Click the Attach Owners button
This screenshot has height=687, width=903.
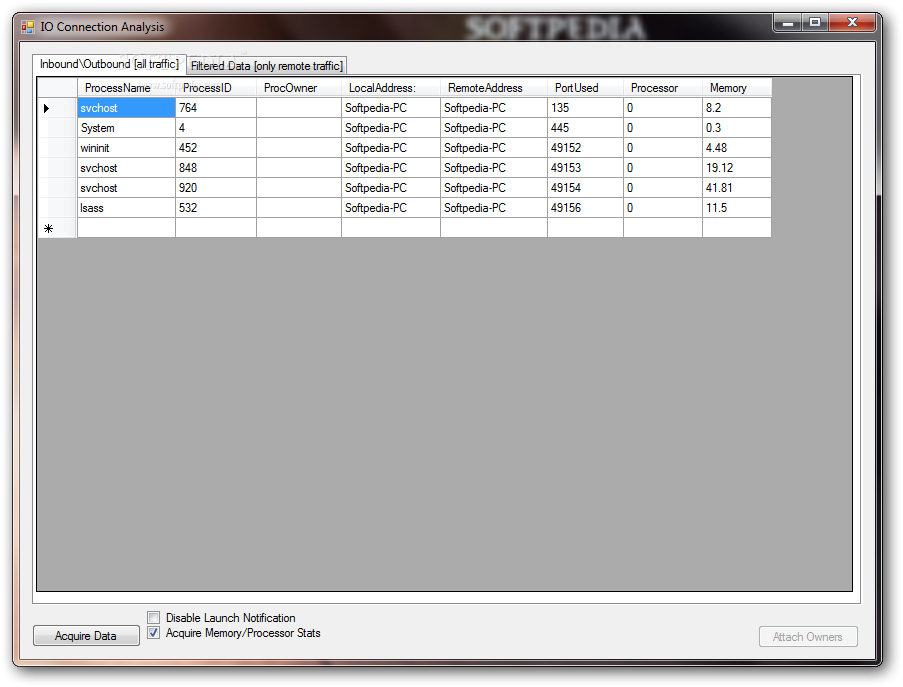click(808, 636)
